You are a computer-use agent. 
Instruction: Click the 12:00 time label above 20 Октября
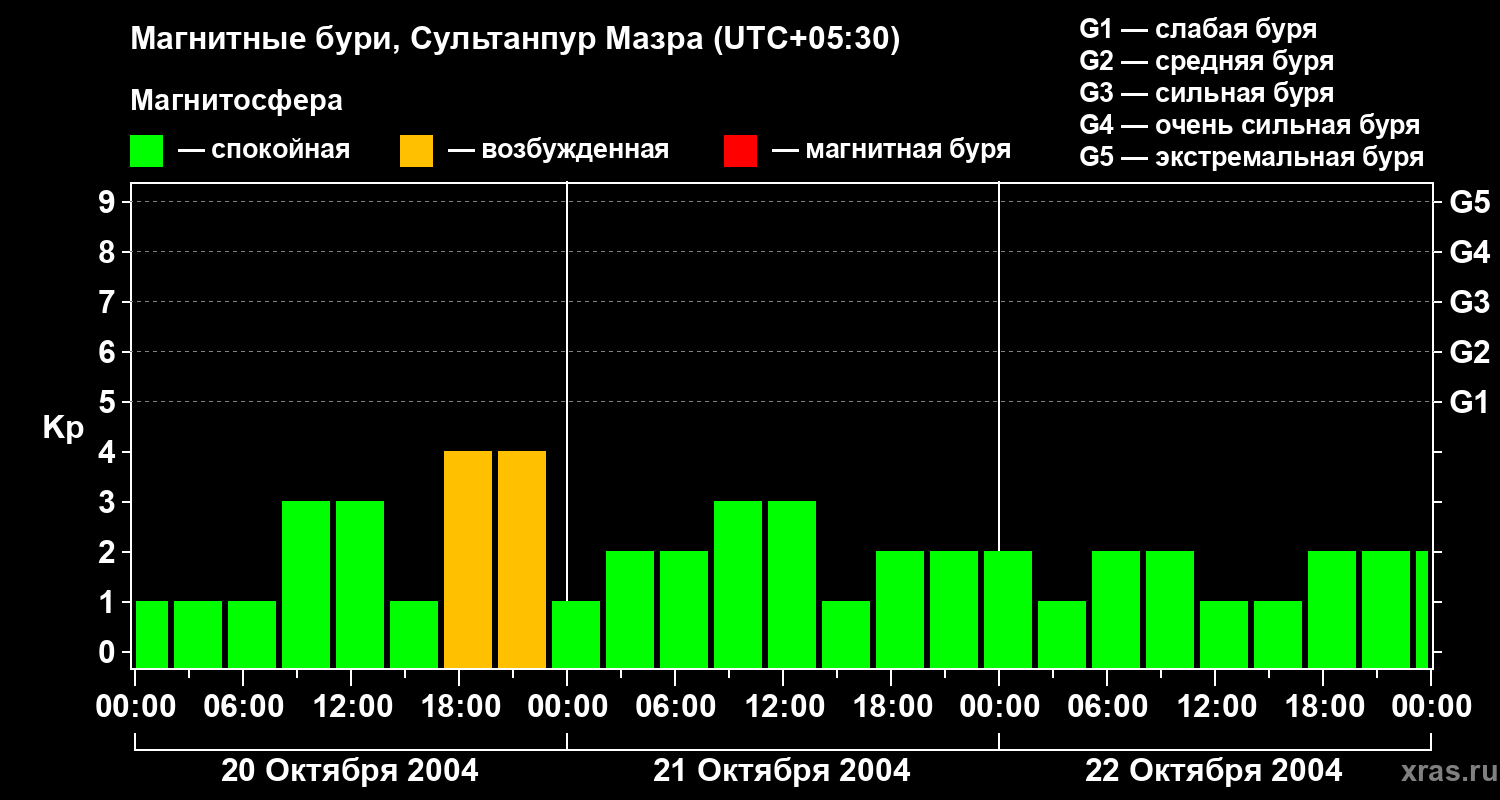tap(351, 706)
